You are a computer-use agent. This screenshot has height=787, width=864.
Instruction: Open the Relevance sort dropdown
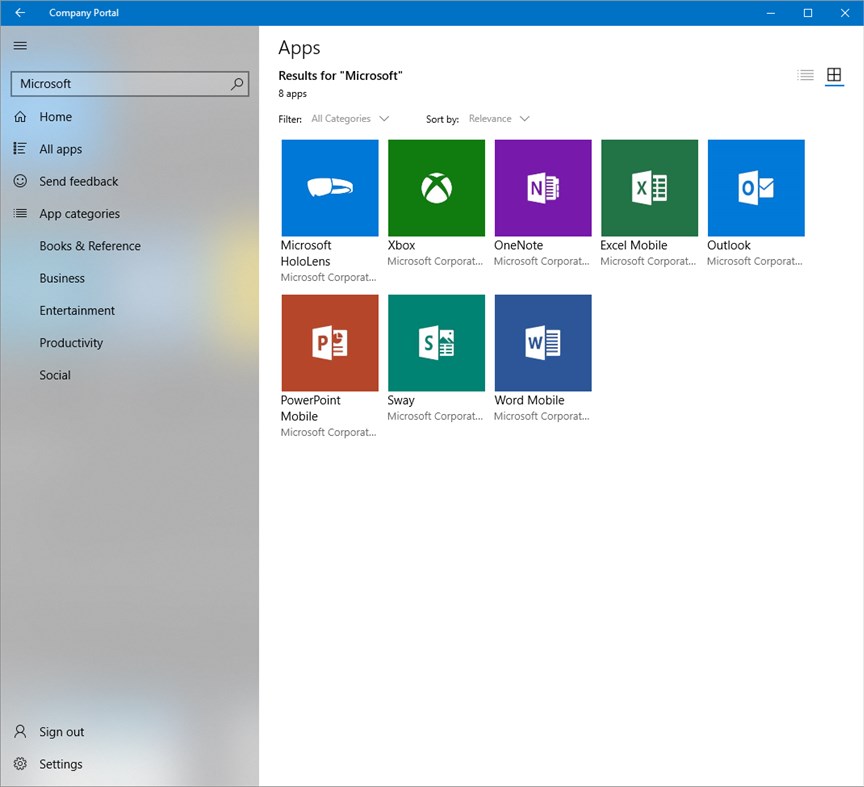498,118
